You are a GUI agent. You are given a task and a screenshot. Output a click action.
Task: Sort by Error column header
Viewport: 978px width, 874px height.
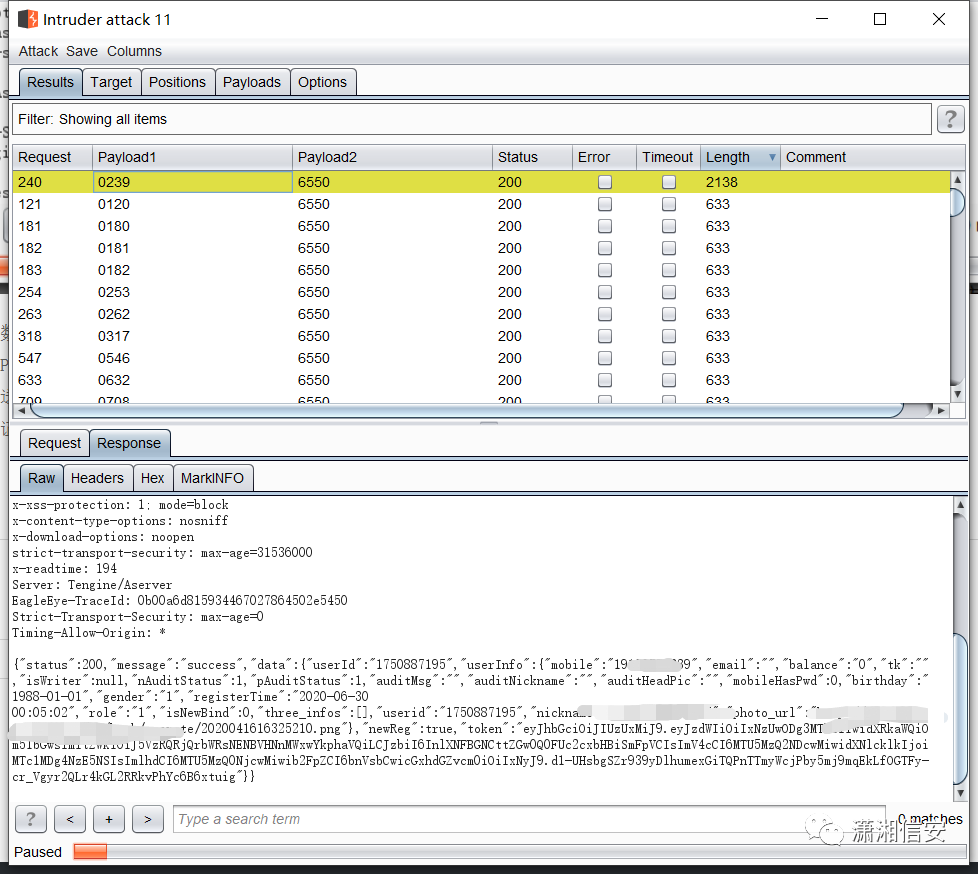tap(604, 157)
